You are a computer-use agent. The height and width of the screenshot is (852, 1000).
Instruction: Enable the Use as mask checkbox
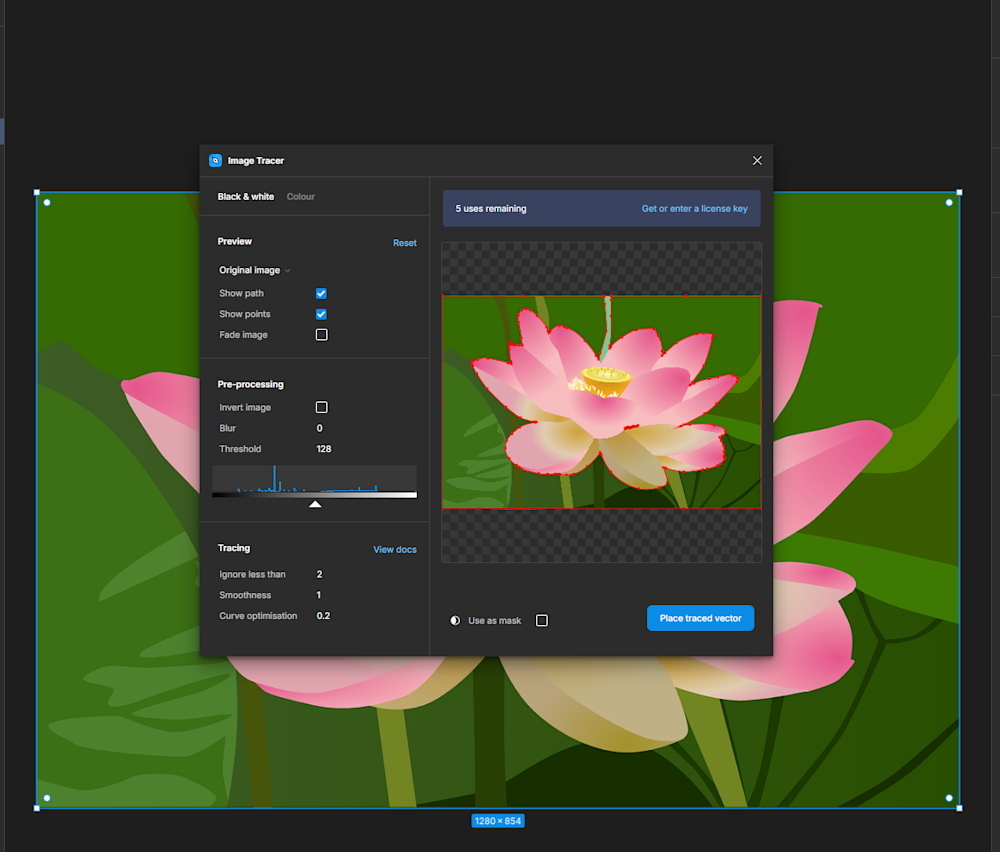542,621
